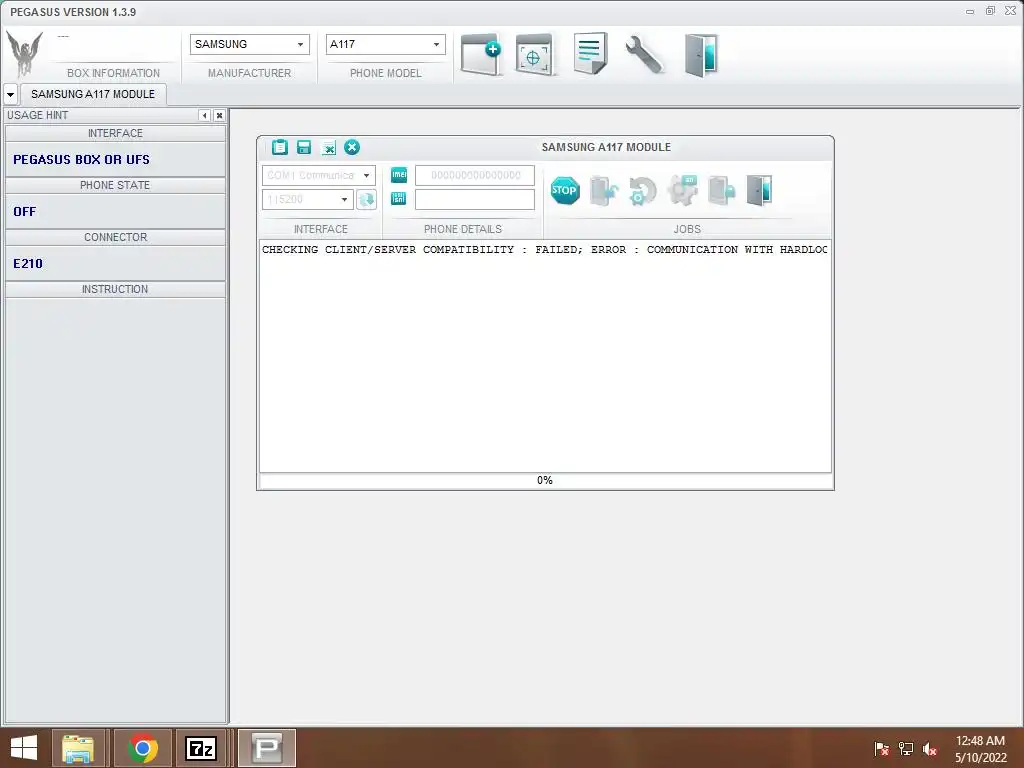Image resolution: width=1024 pixels, height=768 pixels.
Task: Click the phone unlock job icon
Action: pyautogui.click(x=603, y=190)
